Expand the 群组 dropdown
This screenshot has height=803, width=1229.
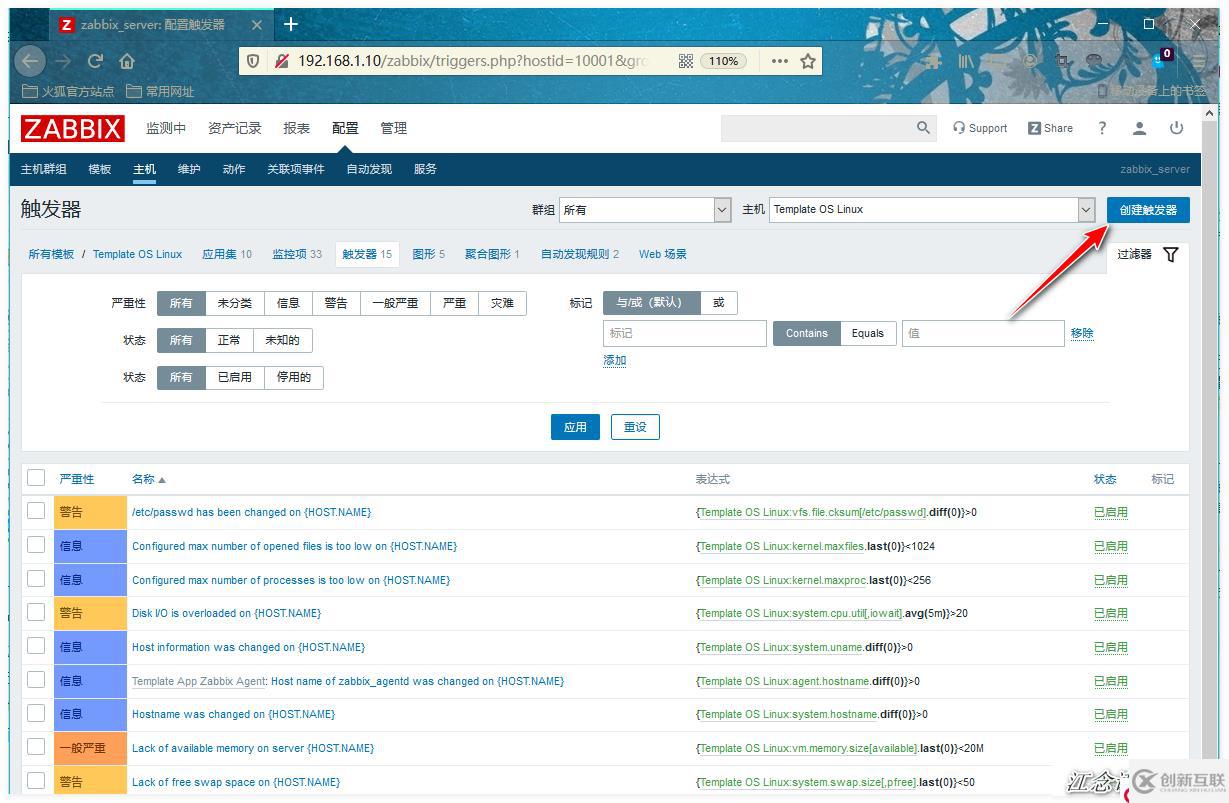(645, 209)
